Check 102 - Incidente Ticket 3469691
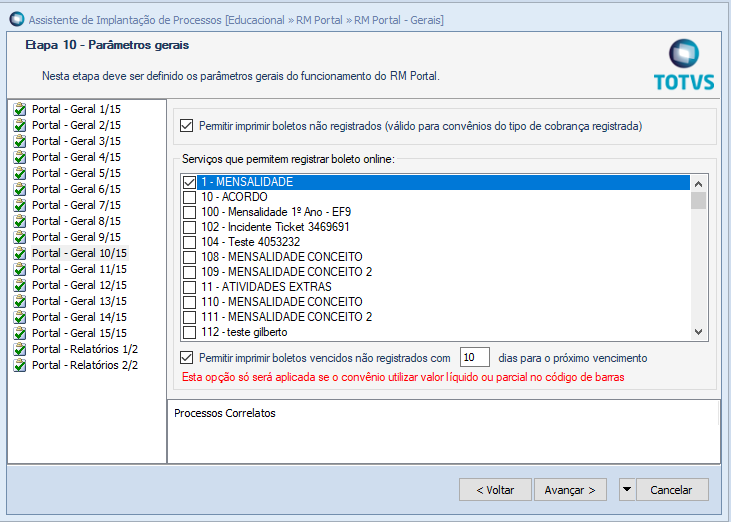The width and height of the screenshot is (731, 522). 189,227
